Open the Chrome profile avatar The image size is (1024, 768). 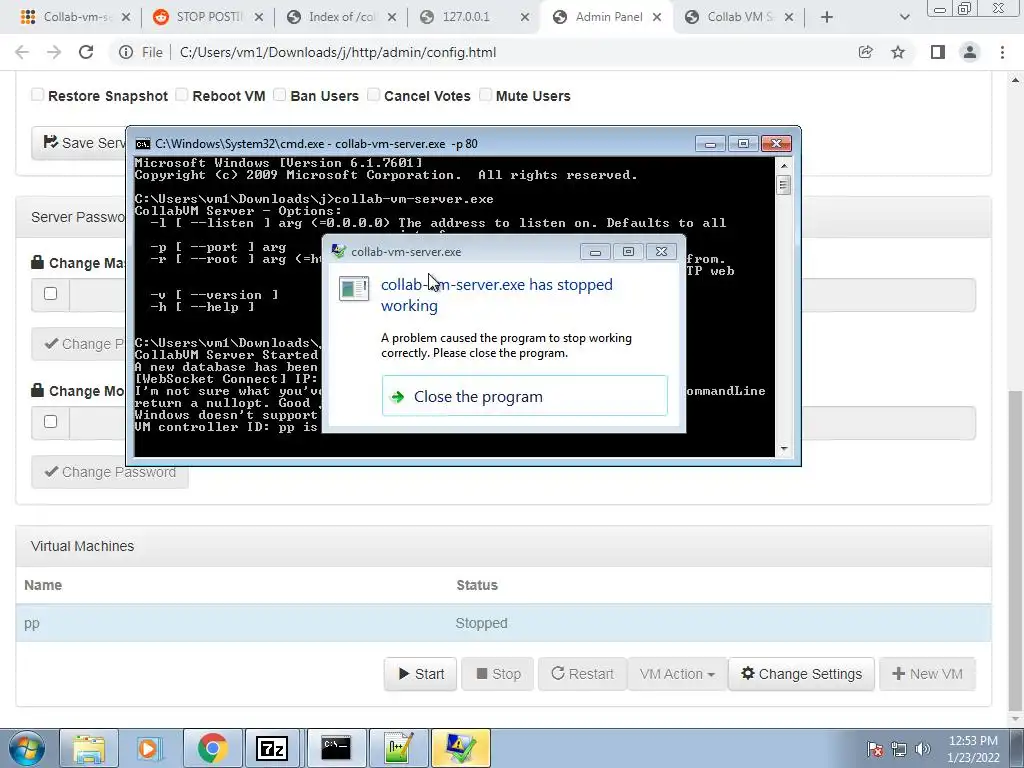coord(970,52)
